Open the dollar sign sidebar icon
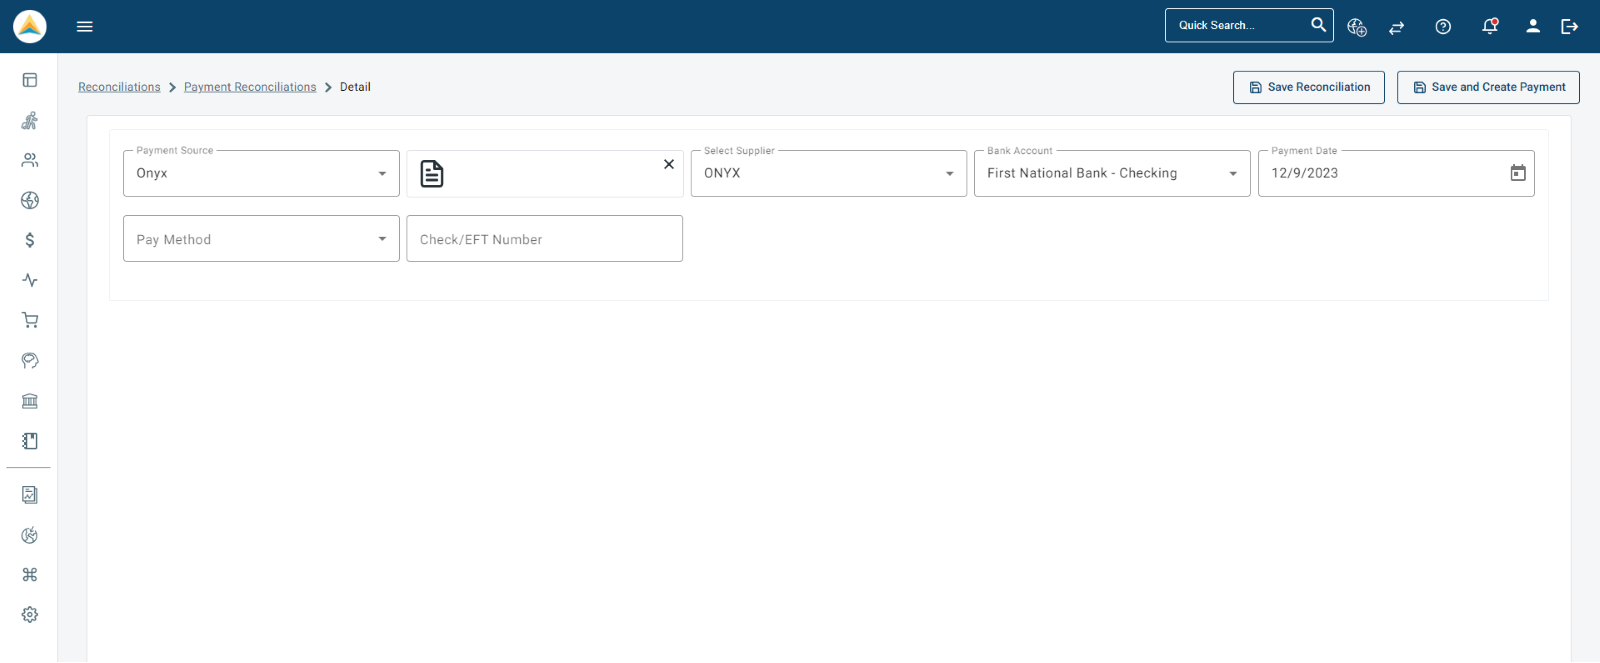 (x=30, y=240)
